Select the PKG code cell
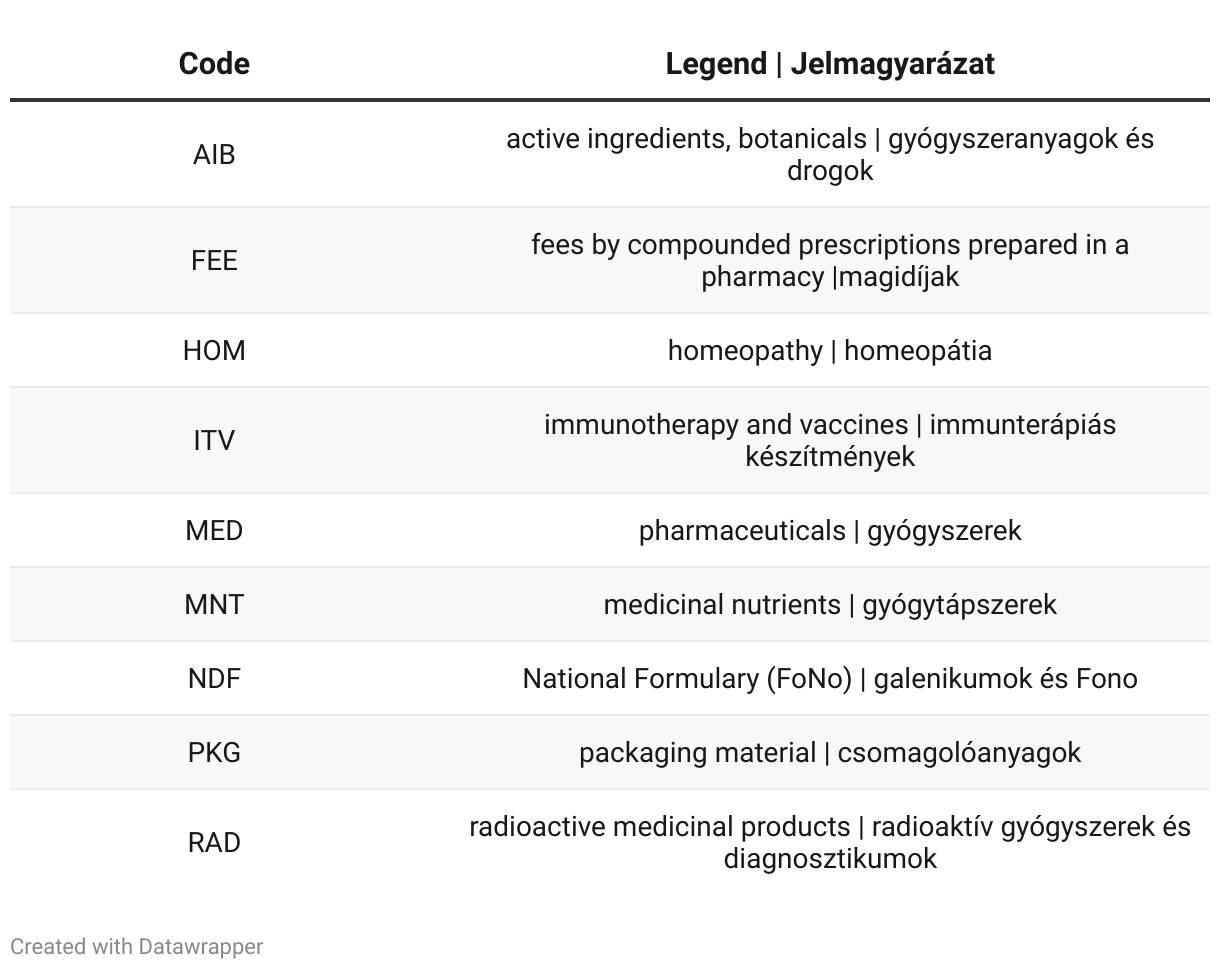This screenshot has height=970, width=1220. point(214,753)
